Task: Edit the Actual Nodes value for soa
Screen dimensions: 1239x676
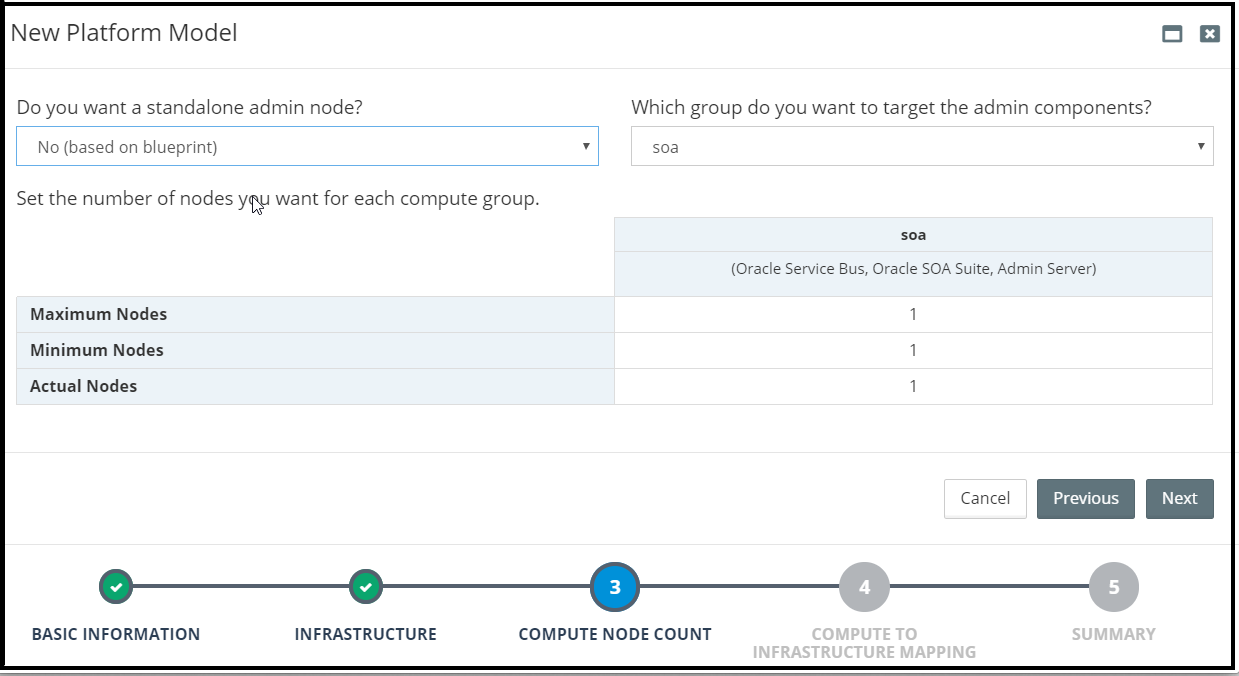Action: (x=913, y=386)
